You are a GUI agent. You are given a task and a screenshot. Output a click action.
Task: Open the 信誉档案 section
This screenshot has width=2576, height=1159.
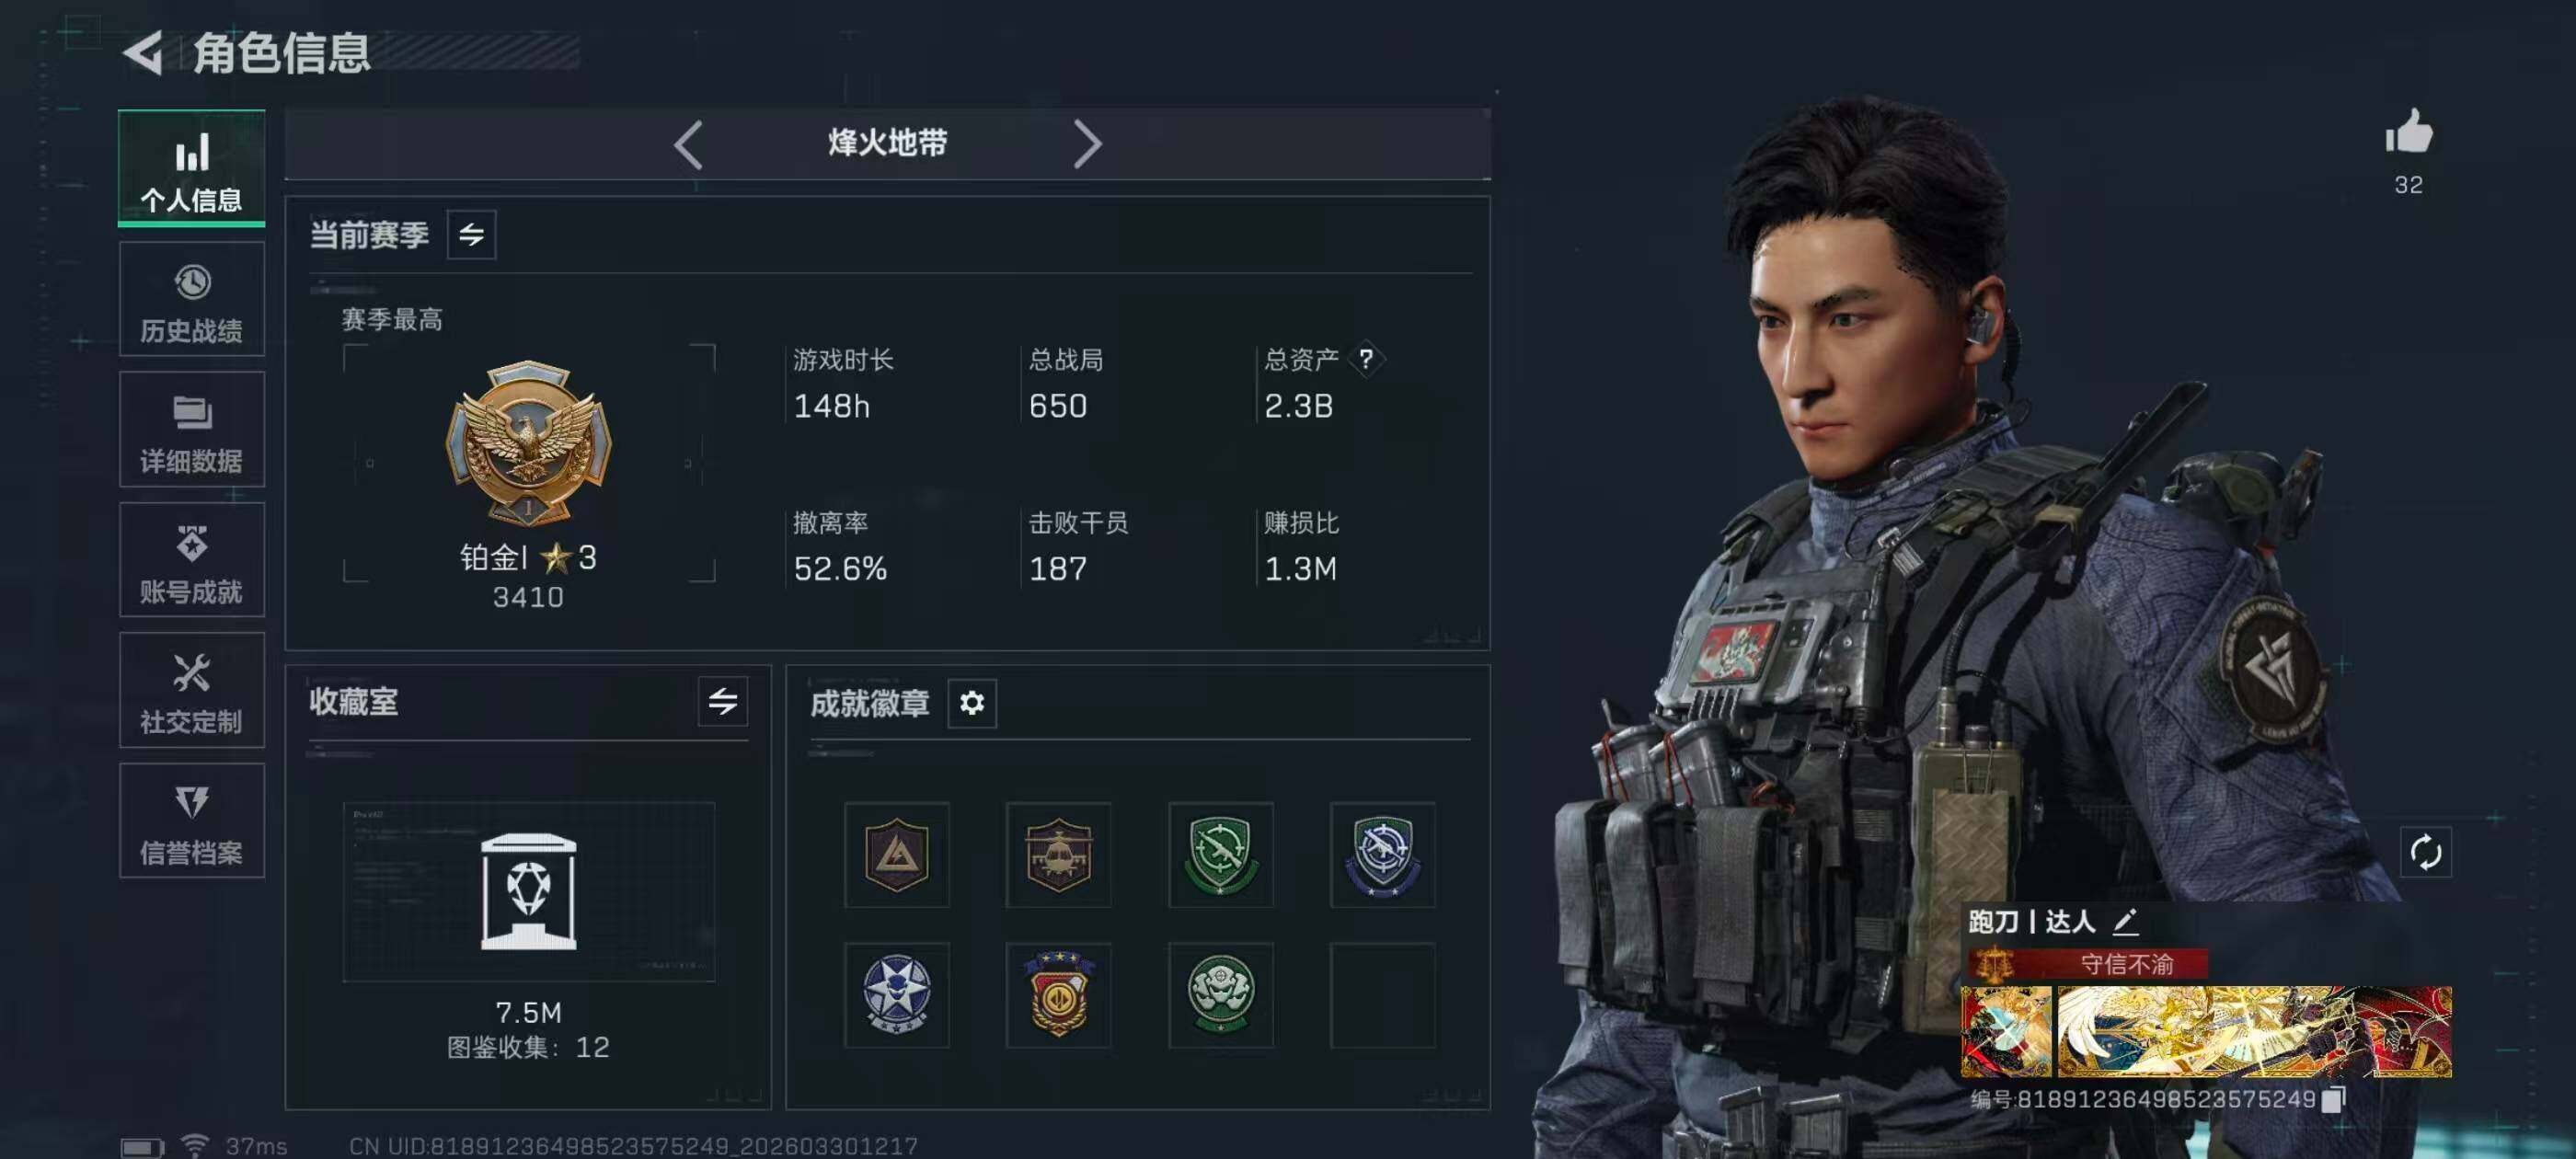[192, 821]
